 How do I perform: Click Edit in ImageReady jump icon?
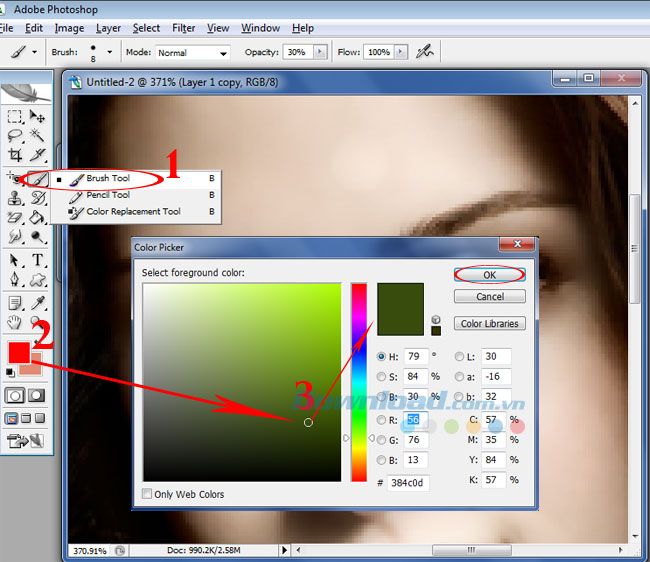pyautogui.click(x=25, y=441)
